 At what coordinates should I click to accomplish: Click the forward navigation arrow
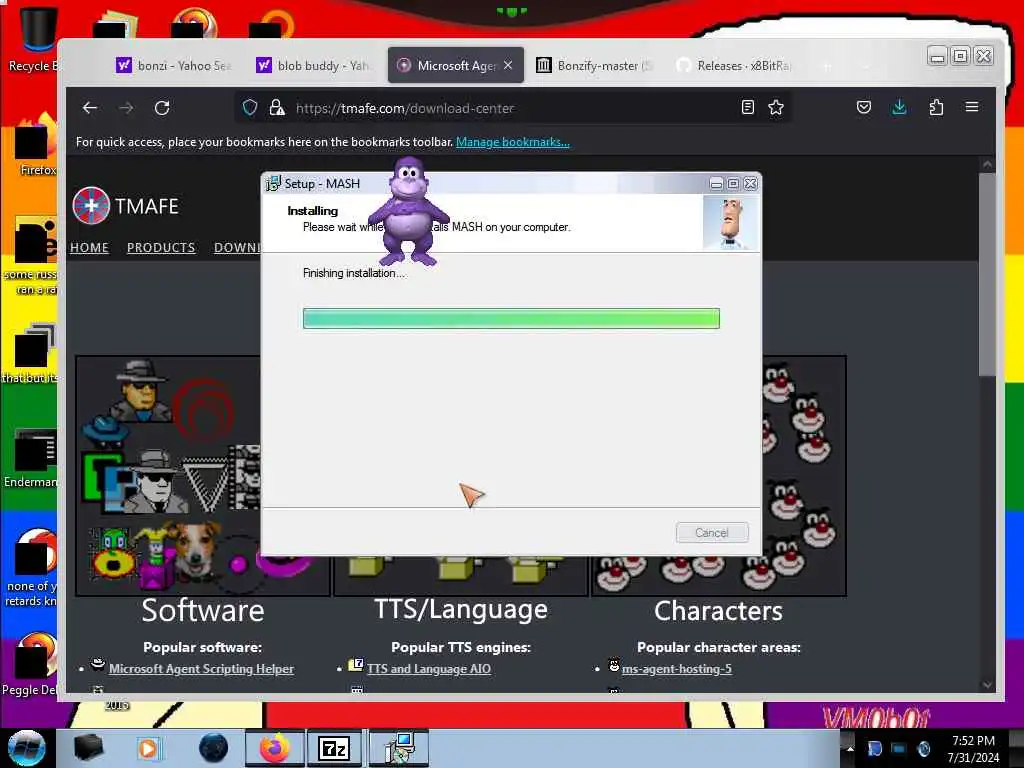click(x=126, y=108)
